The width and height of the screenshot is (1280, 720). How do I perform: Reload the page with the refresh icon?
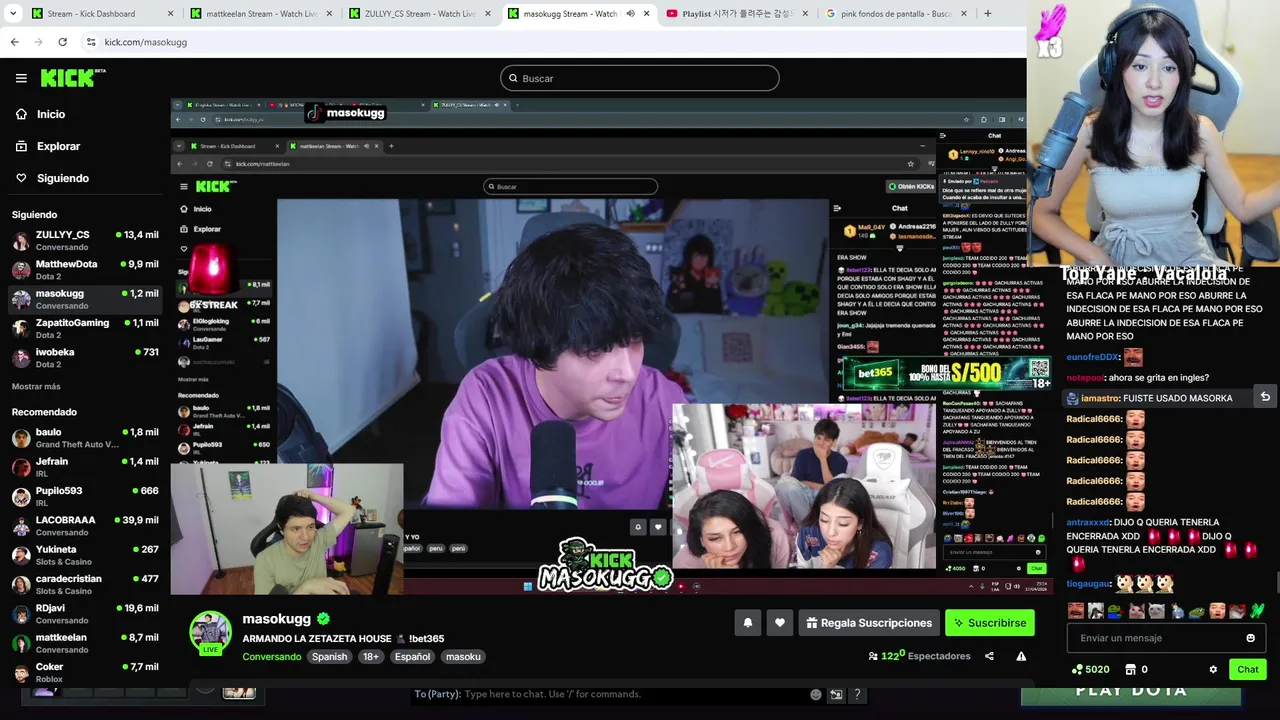pos(62,42)
